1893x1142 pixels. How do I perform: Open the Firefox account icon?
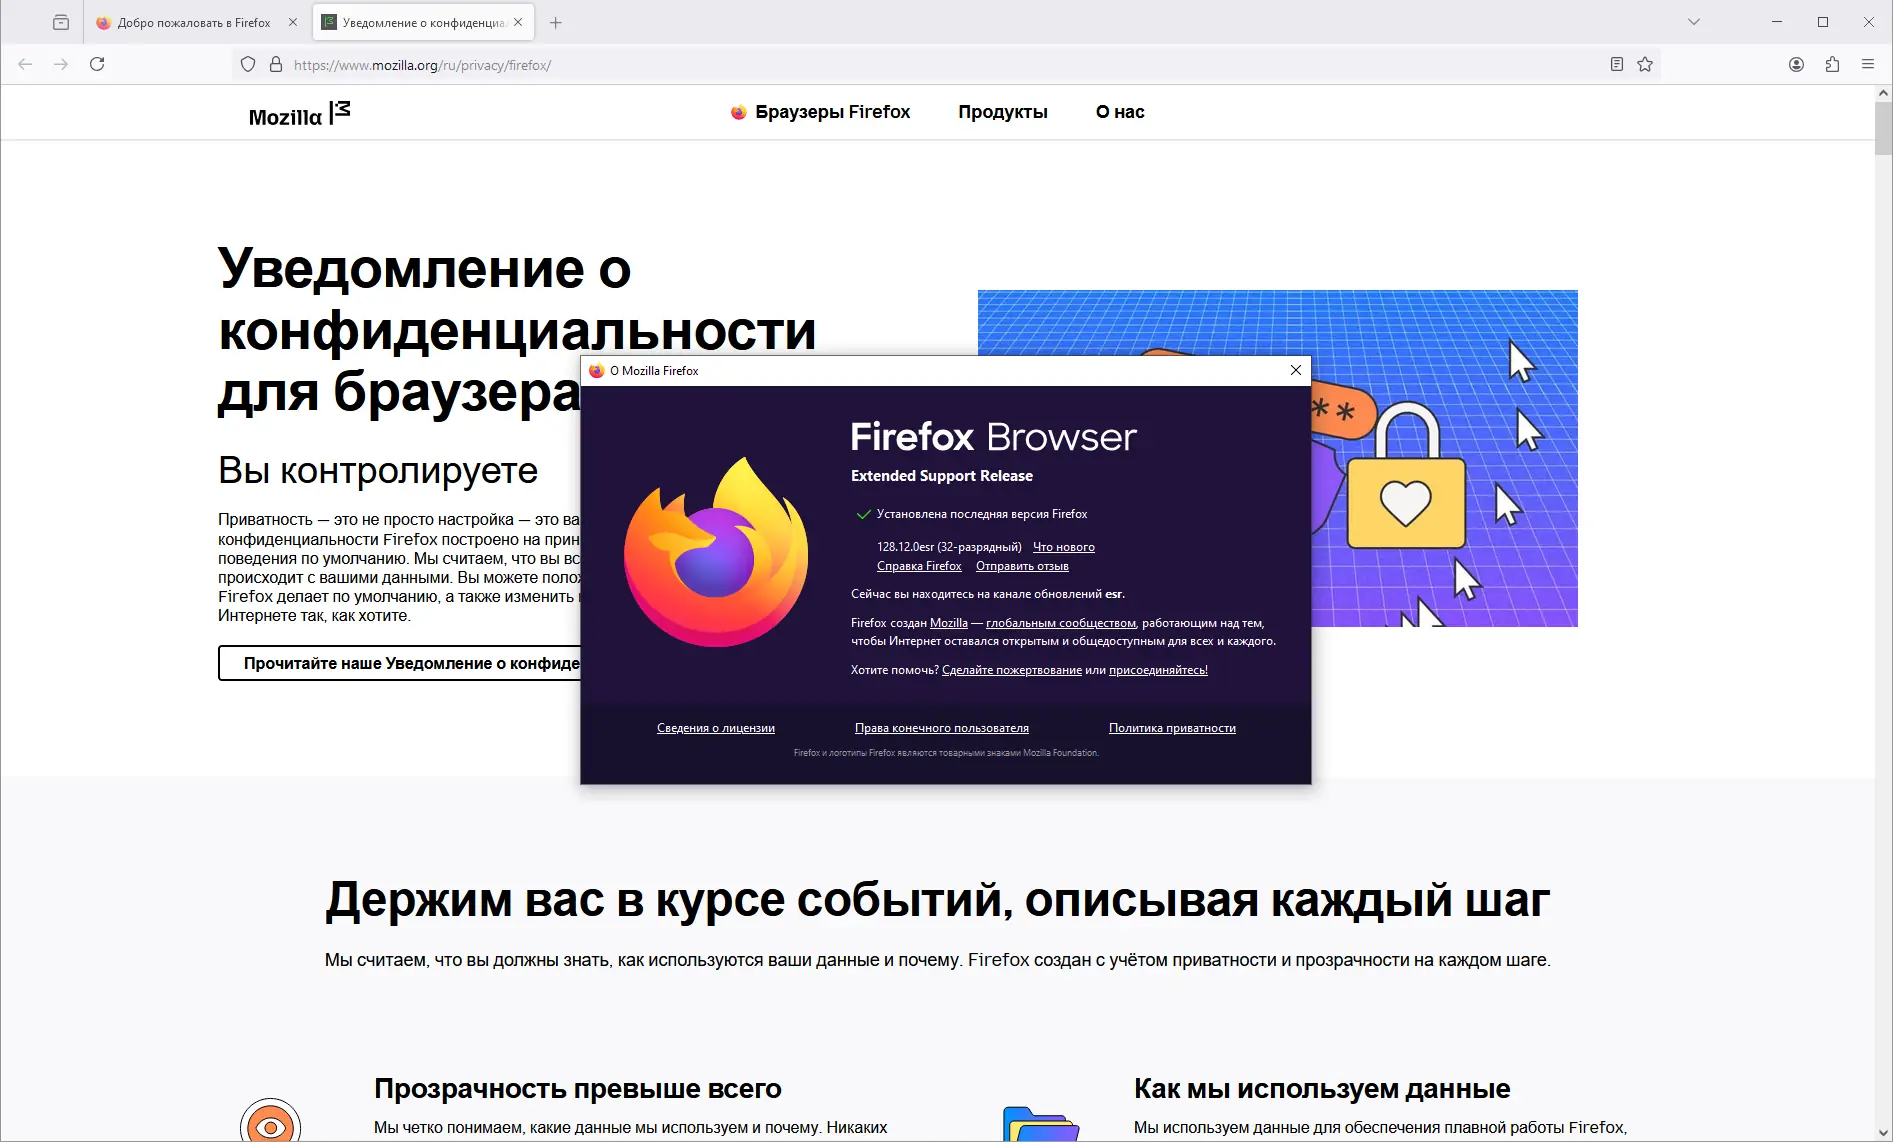click(x=1796, y=65)
